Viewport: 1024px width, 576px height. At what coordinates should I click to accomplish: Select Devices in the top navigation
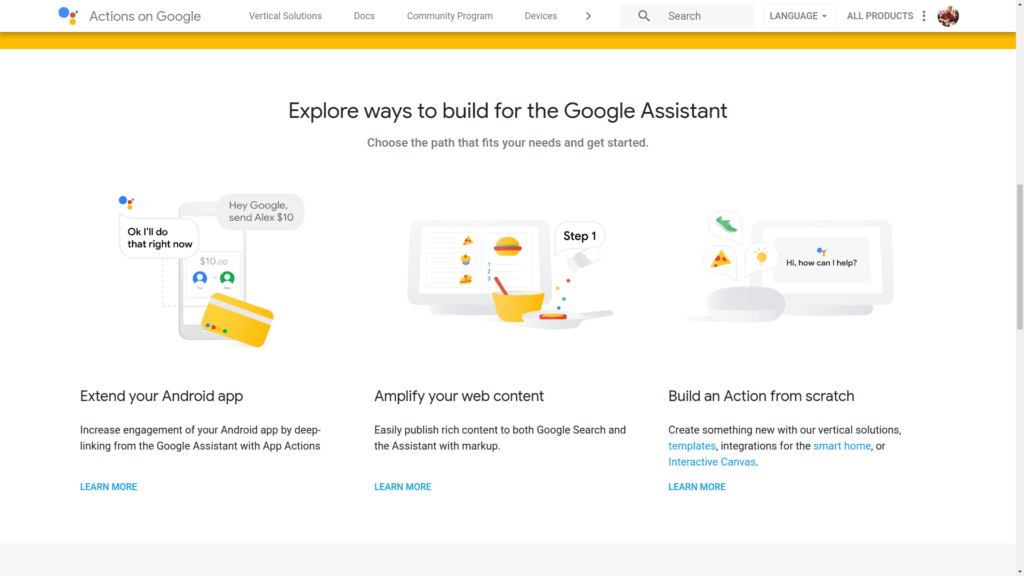541,16
